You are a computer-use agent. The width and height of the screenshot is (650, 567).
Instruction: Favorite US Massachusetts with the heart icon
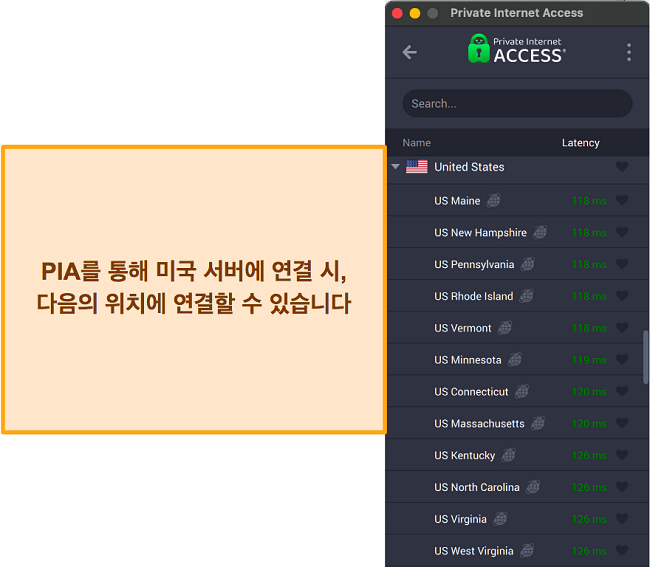[x=622, y=423]
